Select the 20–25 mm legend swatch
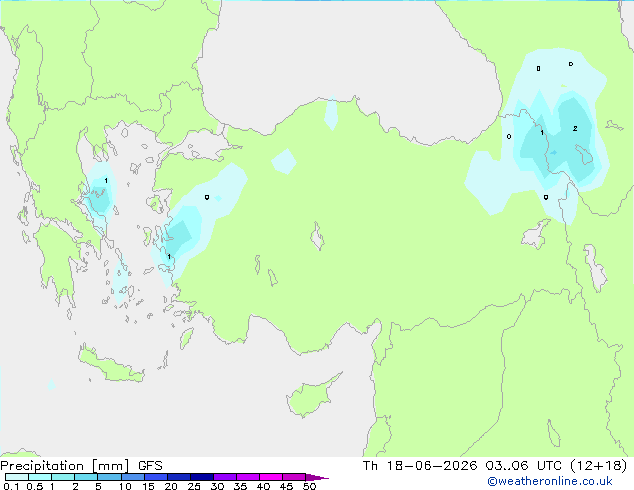The height and width of the screenshot is (490, 634). (x=179, y=477)
